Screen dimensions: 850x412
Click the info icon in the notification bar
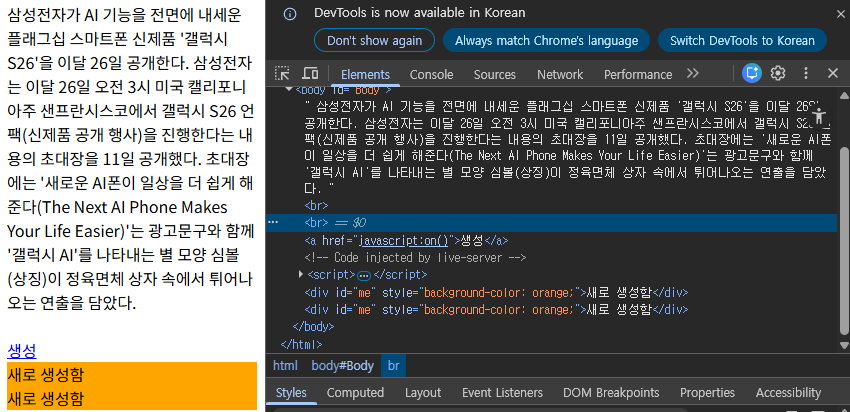click(x=291, y=15)
